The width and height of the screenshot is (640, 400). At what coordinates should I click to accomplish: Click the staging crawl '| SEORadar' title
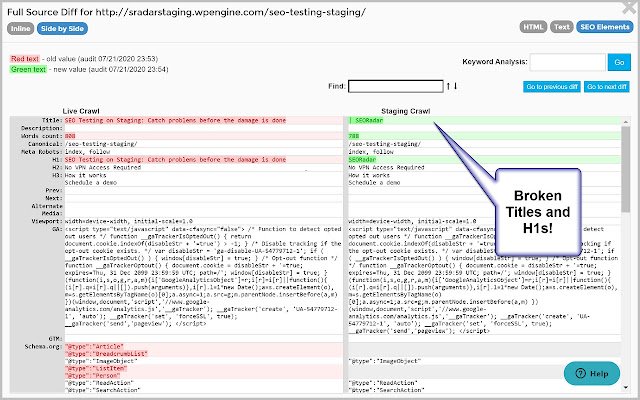coord(366,120)
